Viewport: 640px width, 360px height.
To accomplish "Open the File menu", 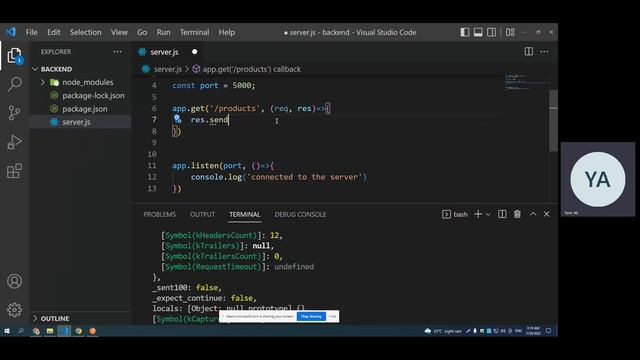I will (x=31, y=32).
